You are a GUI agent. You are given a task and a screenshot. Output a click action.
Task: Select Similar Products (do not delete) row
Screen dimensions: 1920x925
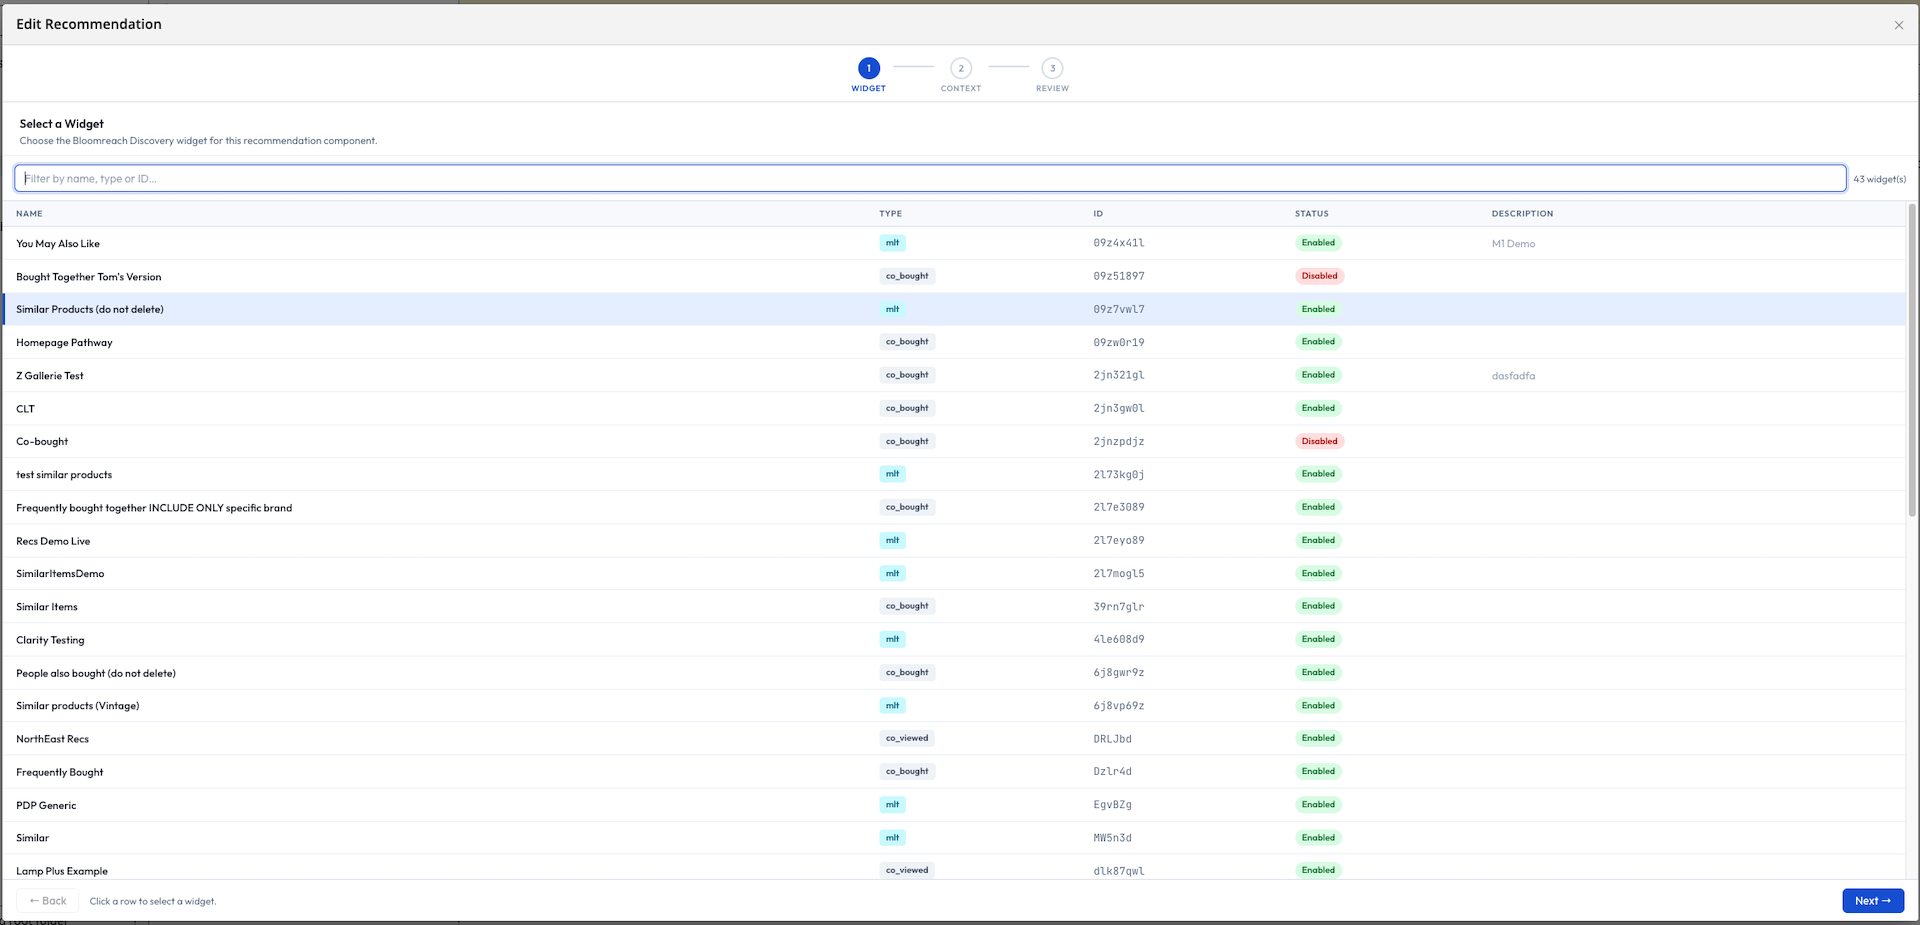click(x=954, y=309)
